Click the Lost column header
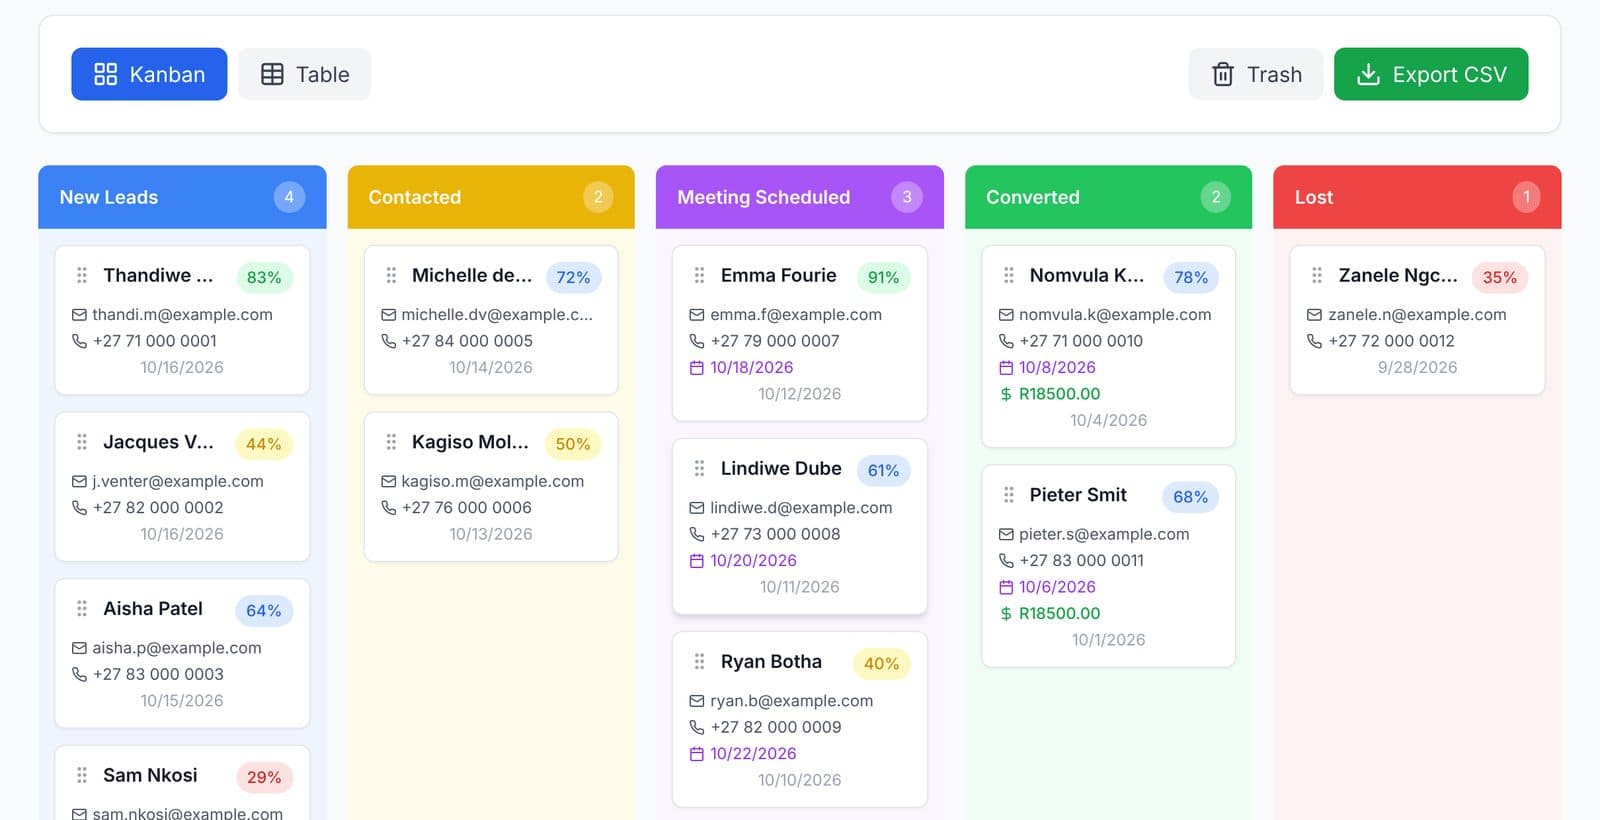 click(x=1417, y=197)
